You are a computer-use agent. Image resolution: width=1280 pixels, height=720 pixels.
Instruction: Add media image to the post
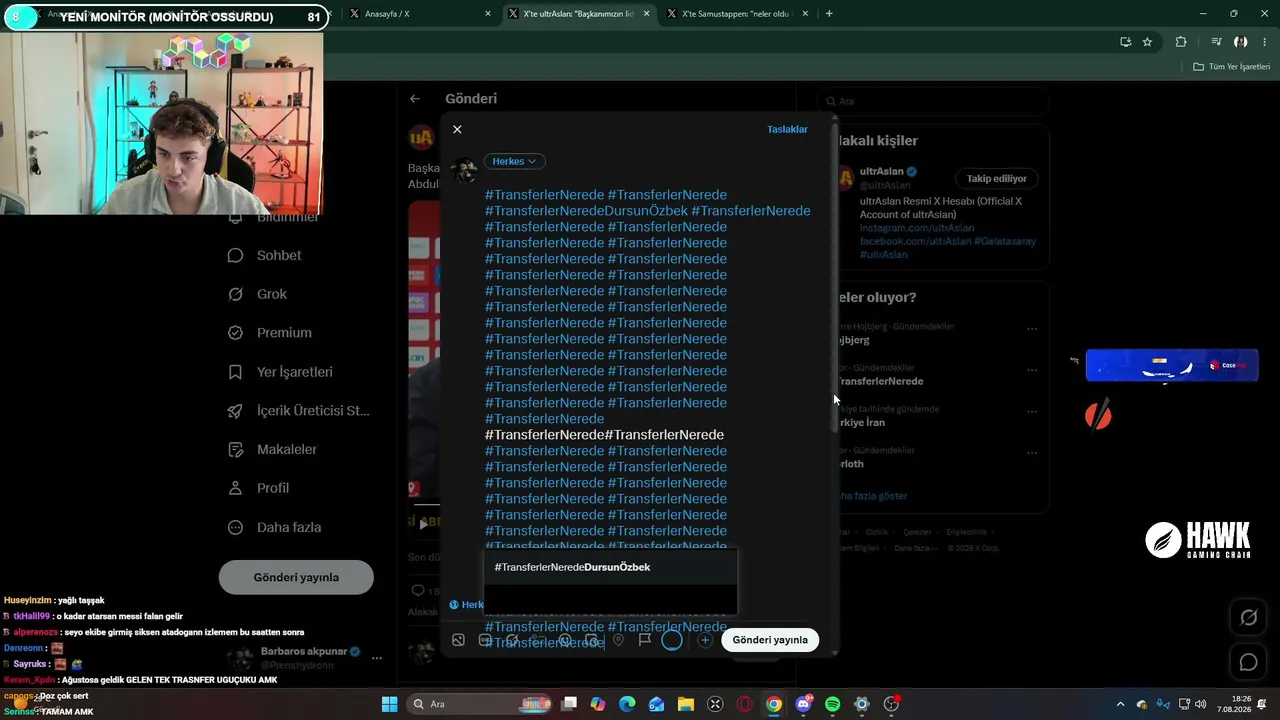pyautogui.click(x=458, y=640)
